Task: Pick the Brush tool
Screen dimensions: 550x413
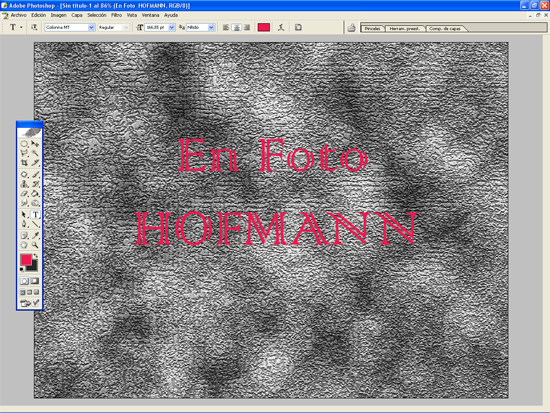Action: [x=35, y=174]
